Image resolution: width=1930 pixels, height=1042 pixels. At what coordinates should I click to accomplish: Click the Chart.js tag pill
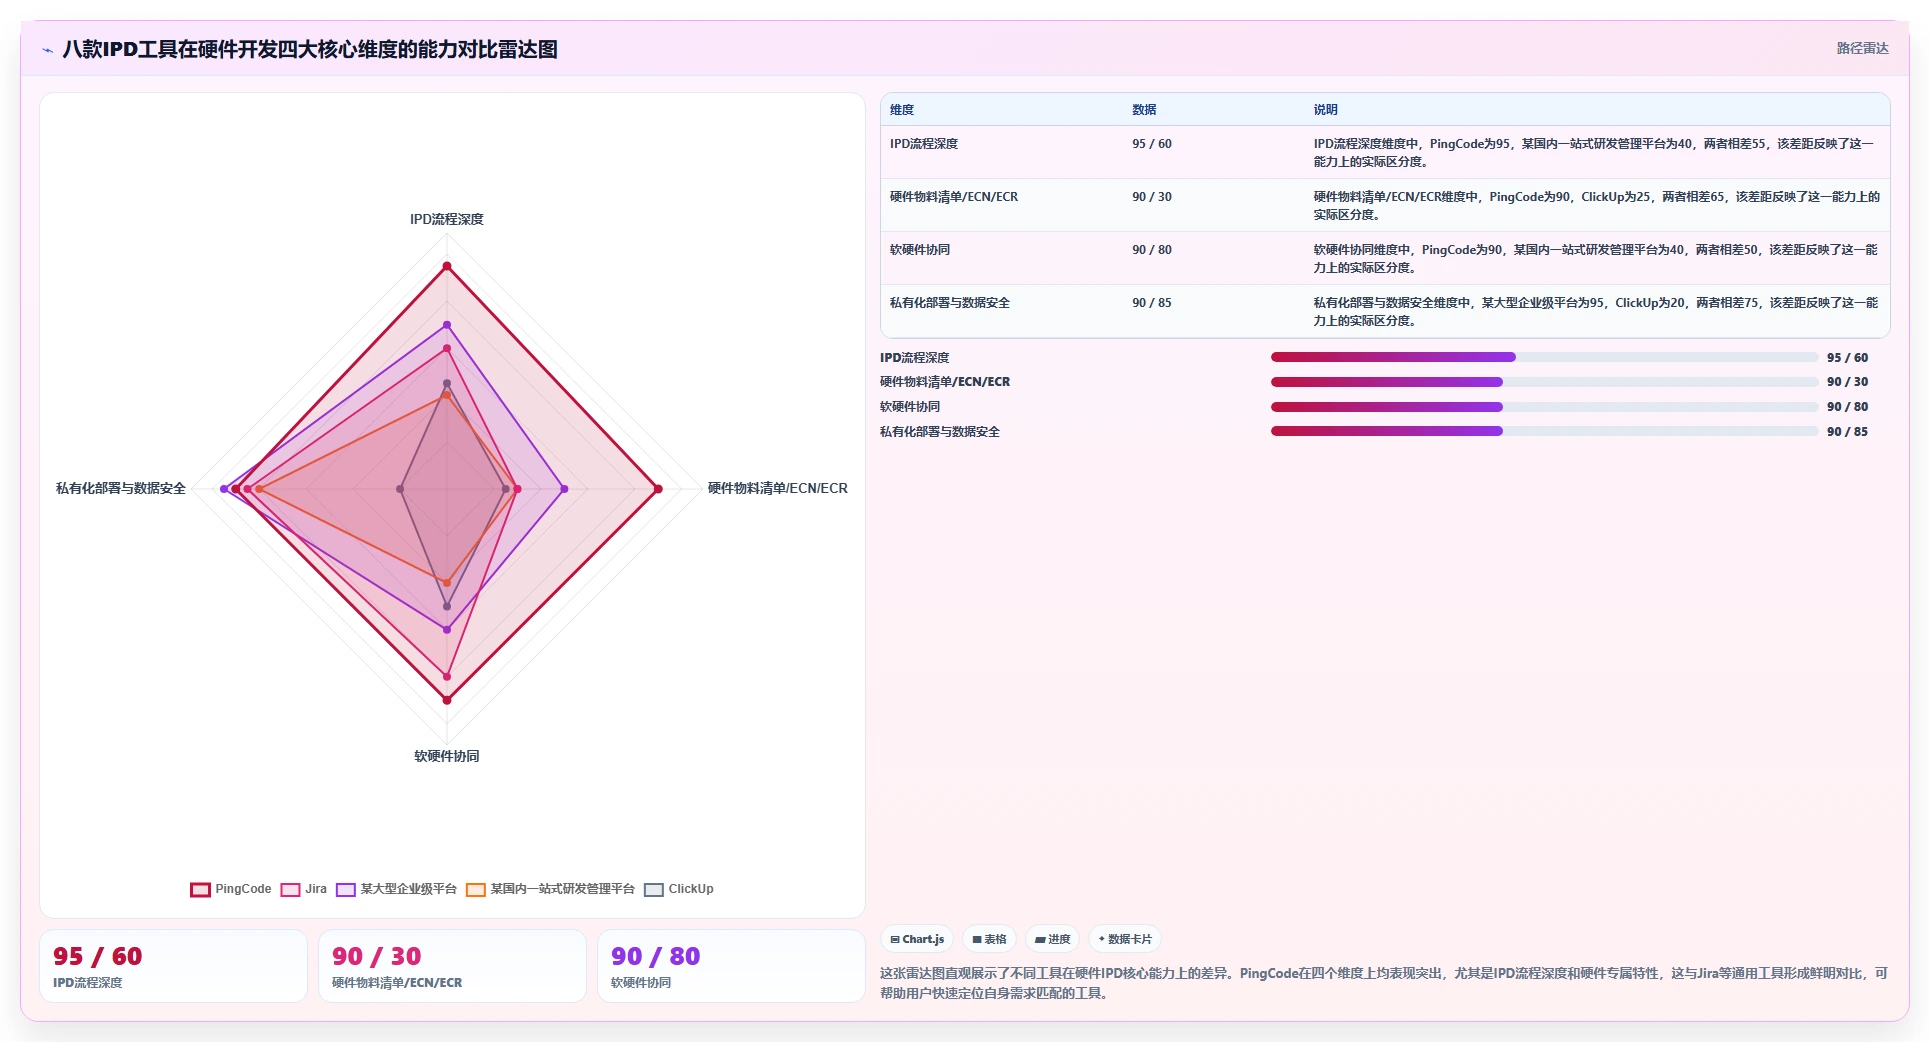pyautogui.click(x=917, y=939)
